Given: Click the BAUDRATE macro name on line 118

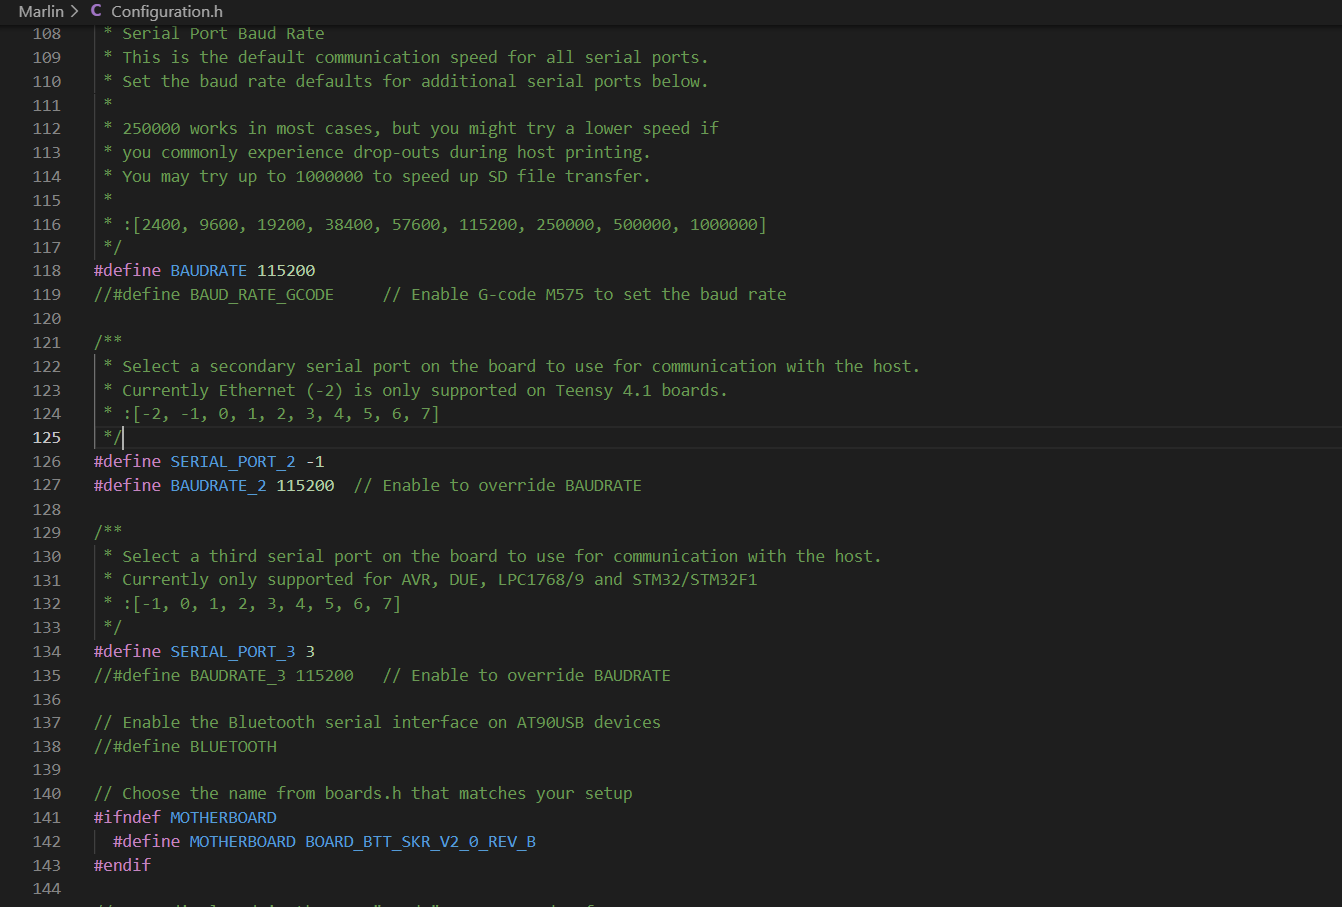Looking at the screenshot, I should click(208, 270).
